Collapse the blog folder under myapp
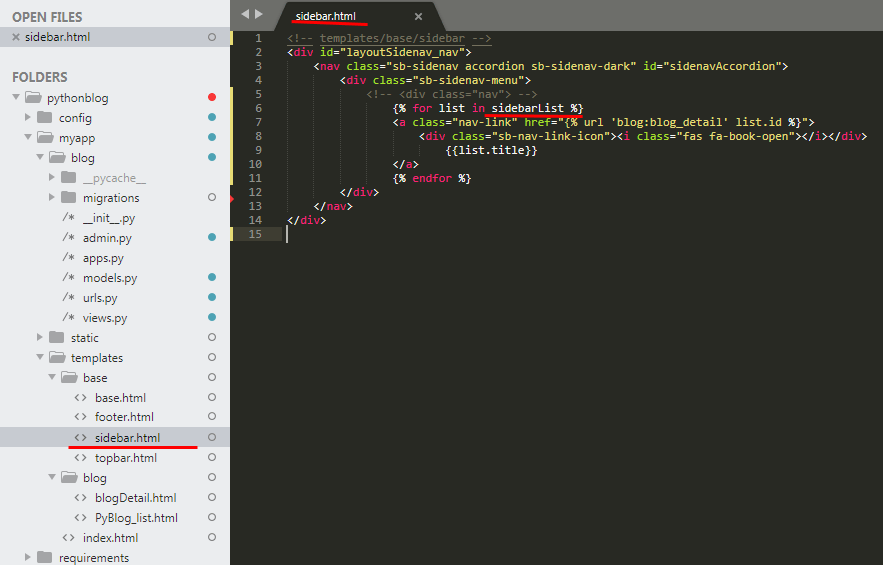 [x=40, y=157]
